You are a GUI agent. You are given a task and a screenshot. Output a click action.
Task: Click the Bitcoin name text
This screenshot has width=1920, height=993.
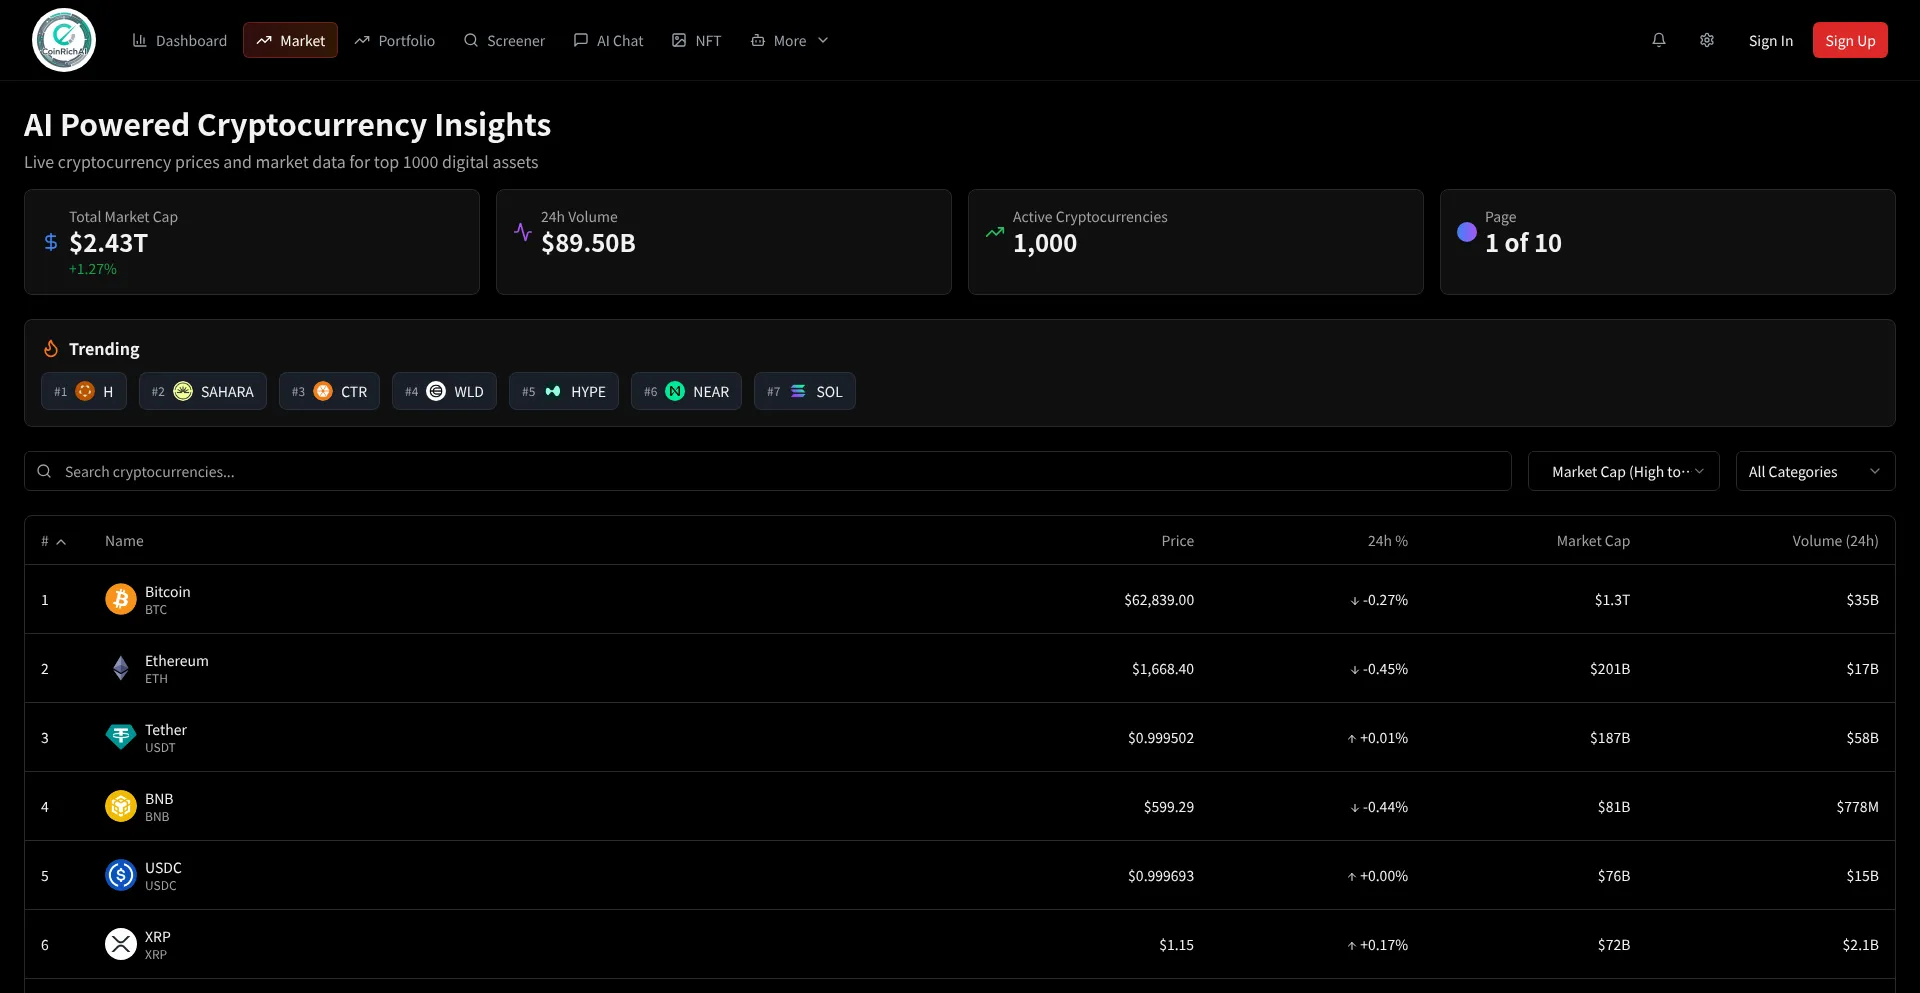click(x=167, y=591)
